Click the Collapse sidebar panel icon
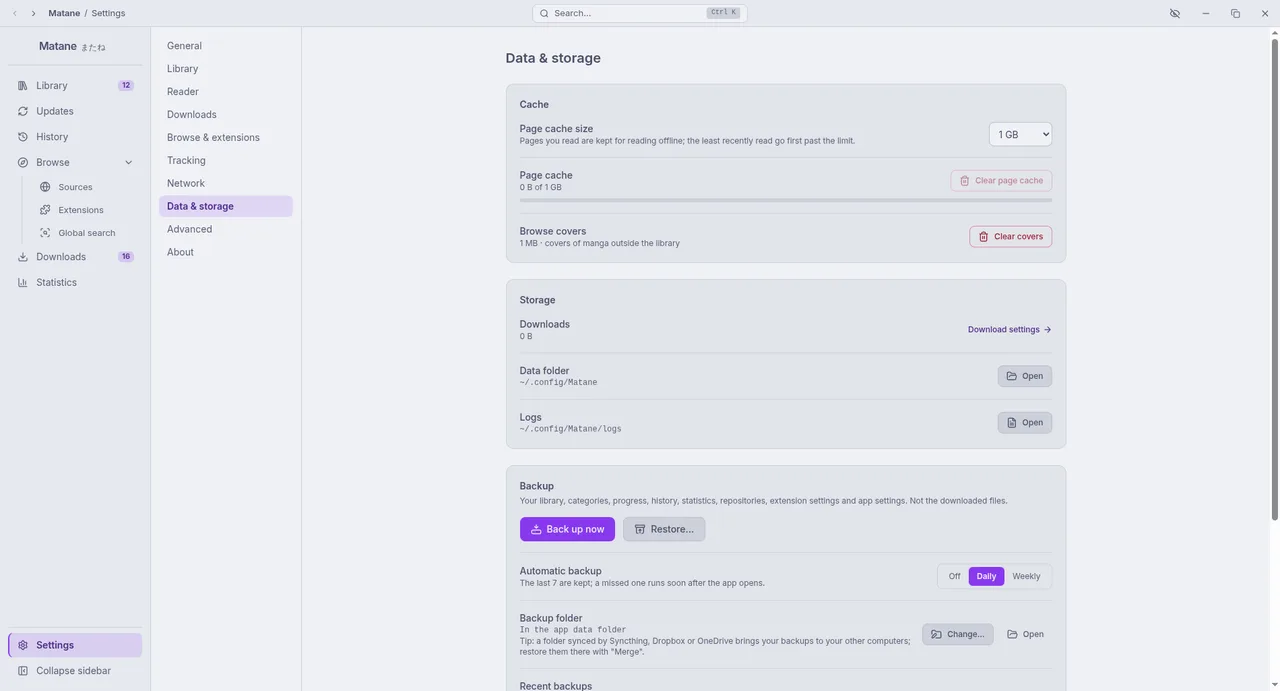This screenshot has width=1280, height=691. click(x=23, y=671)
